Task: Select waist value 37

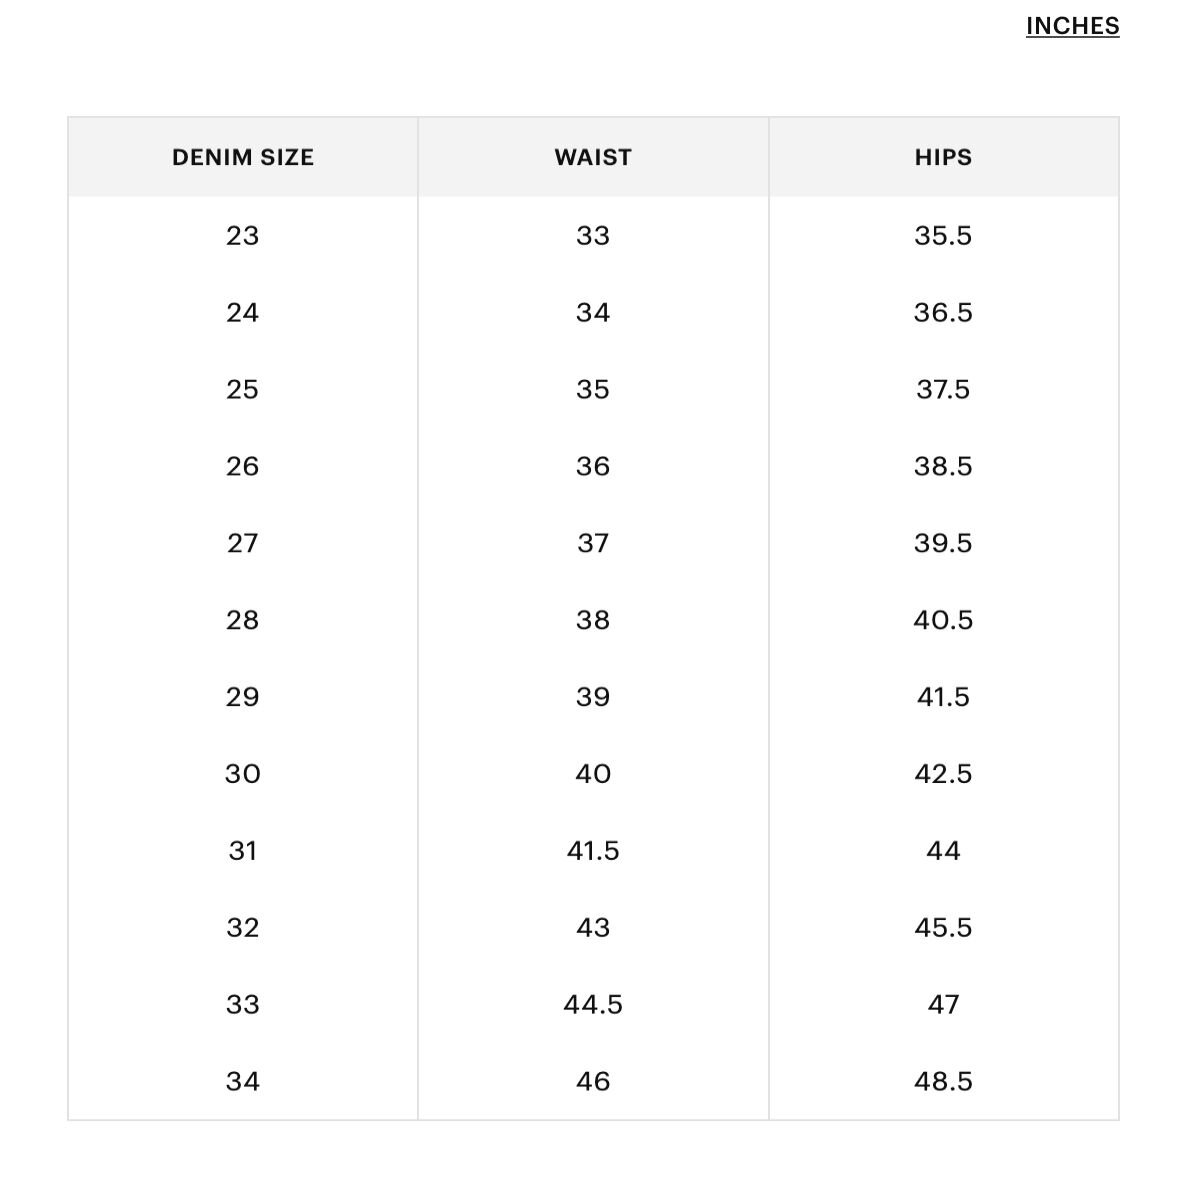Action: coord(593,543)
